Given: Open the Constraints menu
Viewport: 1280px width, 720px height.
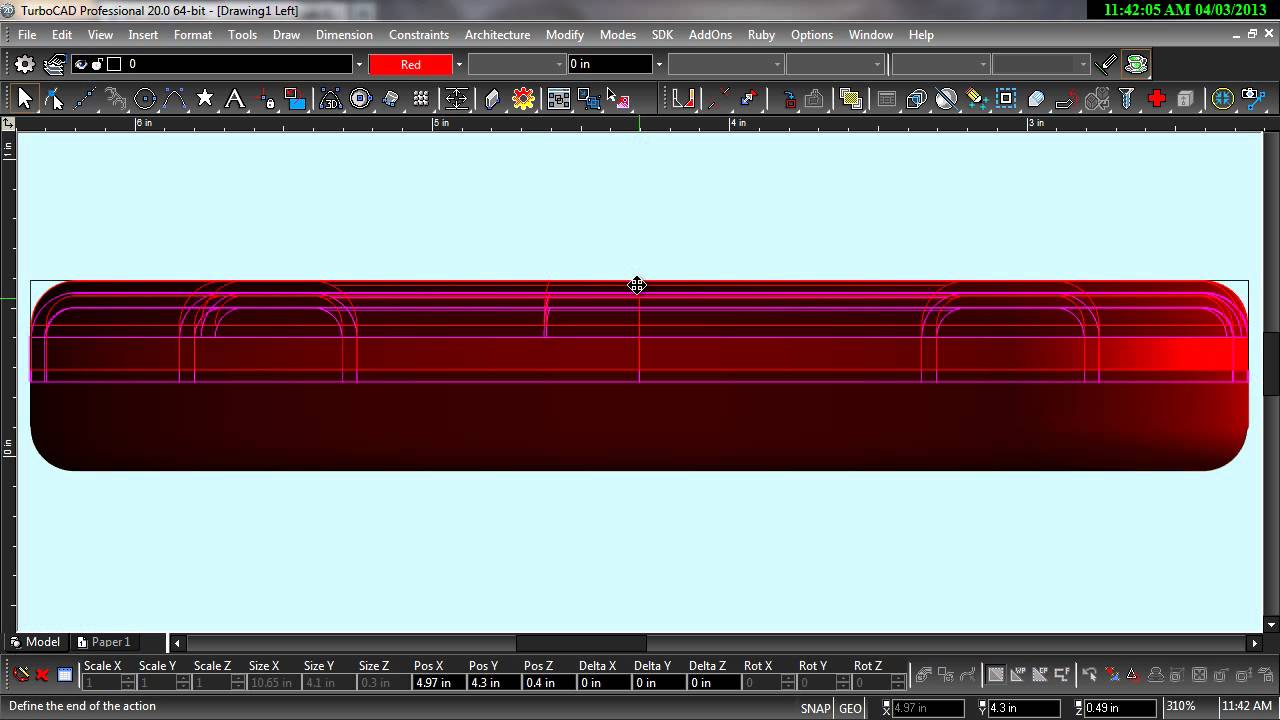Looking at the screenshot, I should tap(419, 34).
